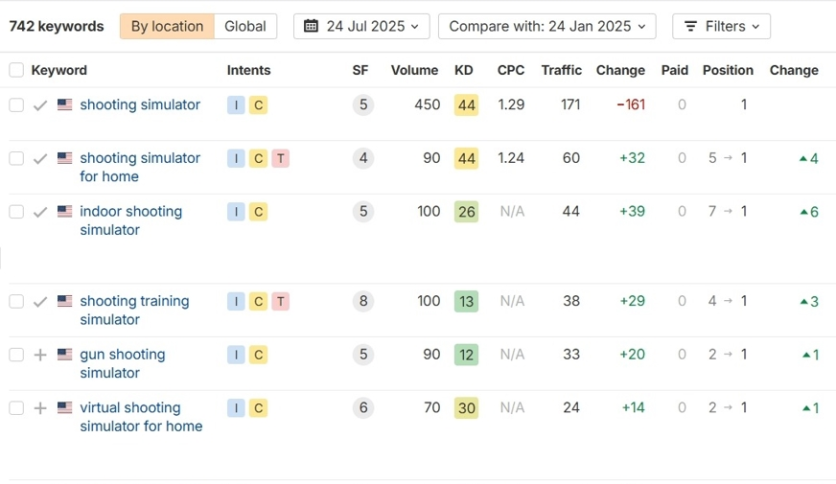Click the checkmark icon next to shooting simulator
Viewport: 836px width, 484px height.
[x=40, y=106]
